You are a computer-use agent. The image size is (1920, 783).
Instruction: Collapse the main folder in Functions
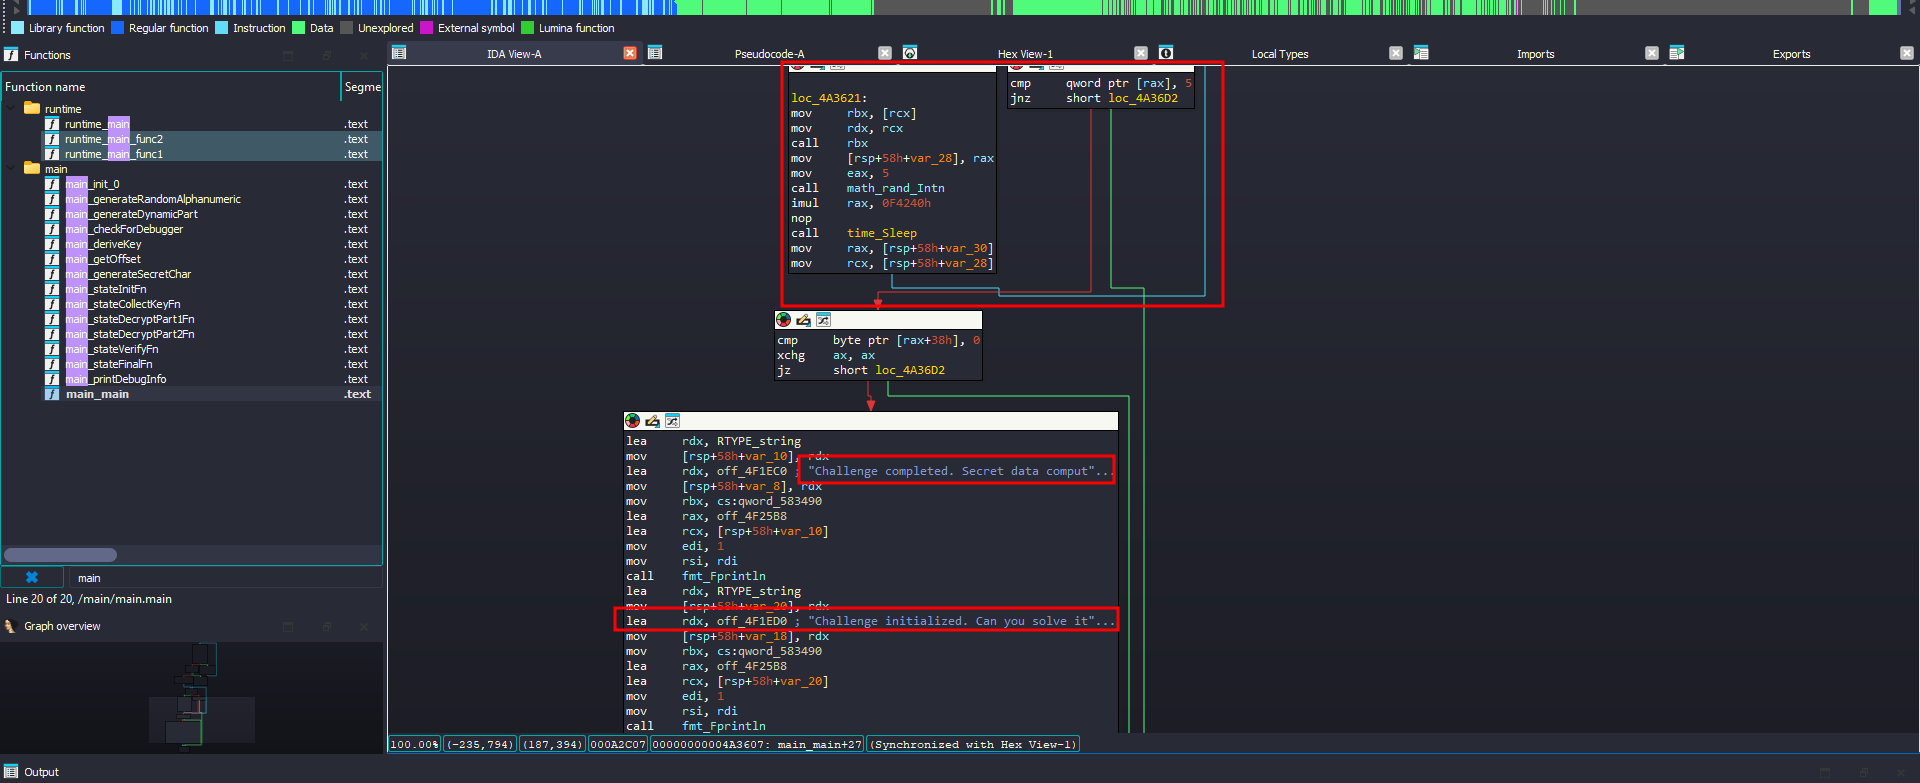pyautogui.click(x=12, y=169)
